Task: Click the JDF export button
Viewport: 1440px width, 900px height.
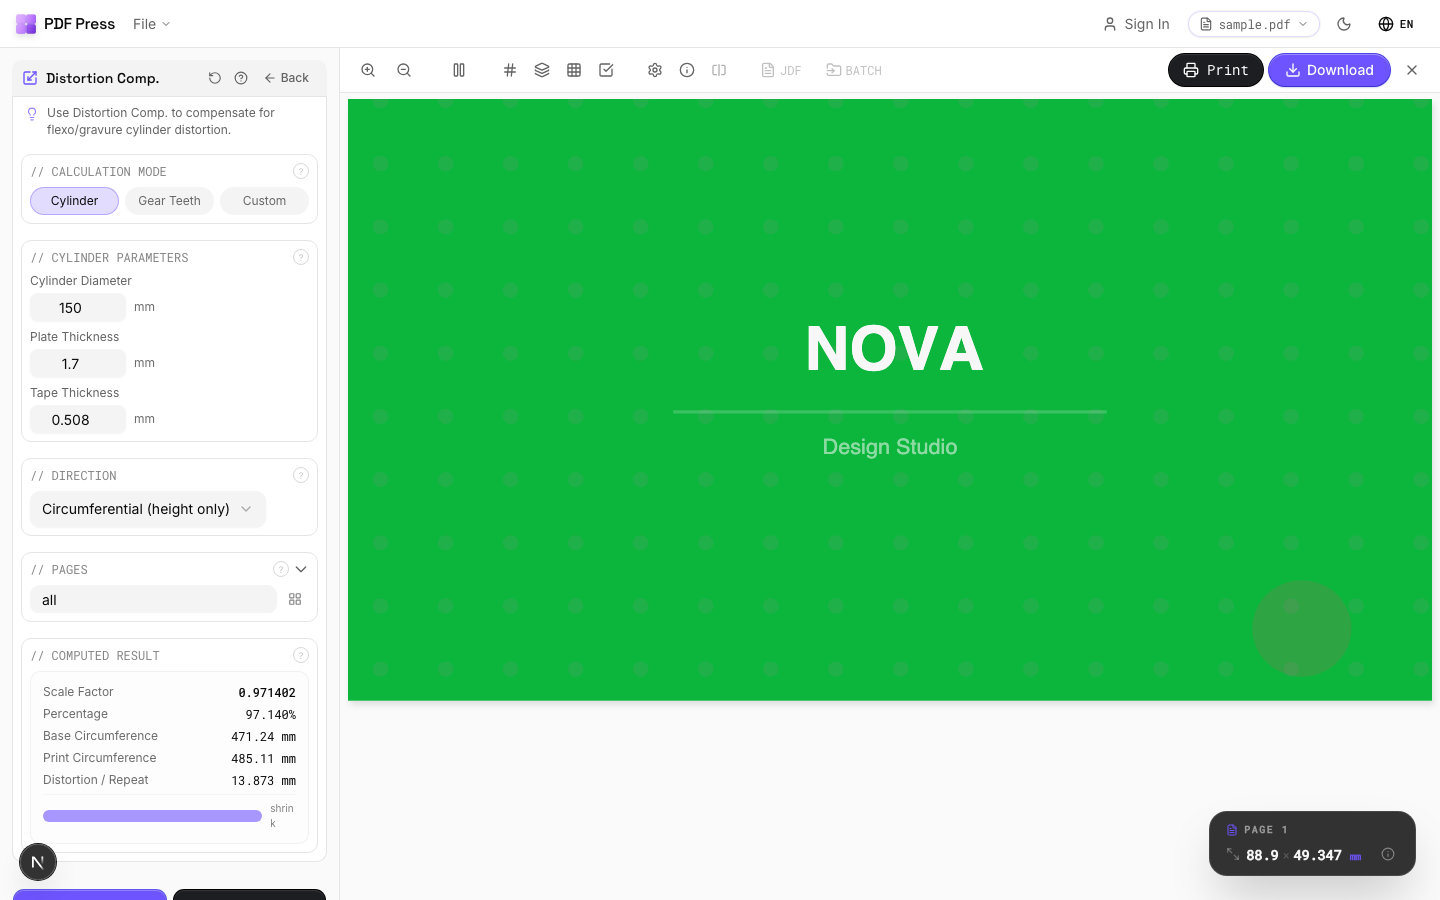Action: [x=781, y=70]
